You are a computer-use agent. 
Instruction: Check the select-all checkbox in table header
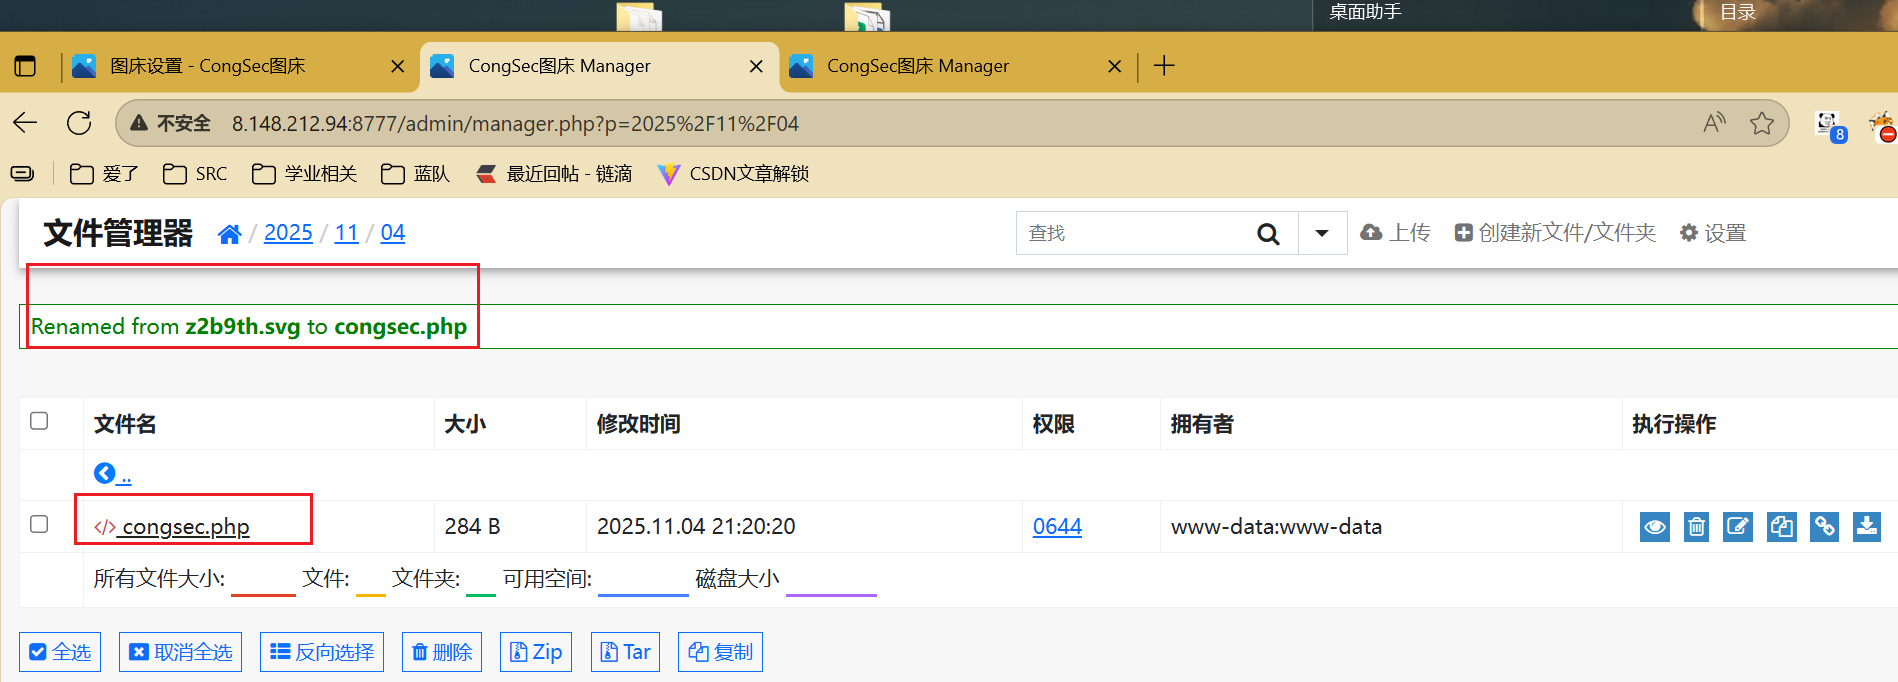tap(39, 421)
